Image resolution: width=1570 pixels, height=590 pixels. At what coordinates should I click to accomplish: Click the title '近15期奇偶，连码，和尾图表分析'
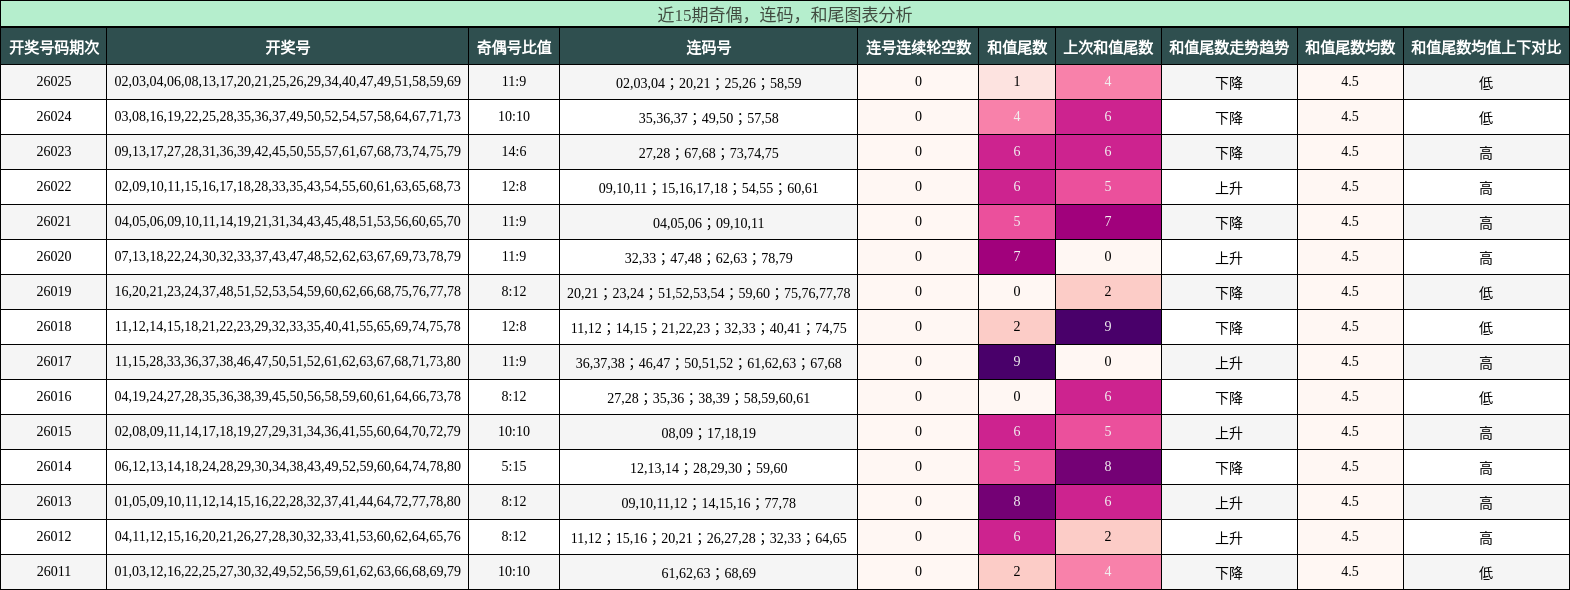[784, 14]
